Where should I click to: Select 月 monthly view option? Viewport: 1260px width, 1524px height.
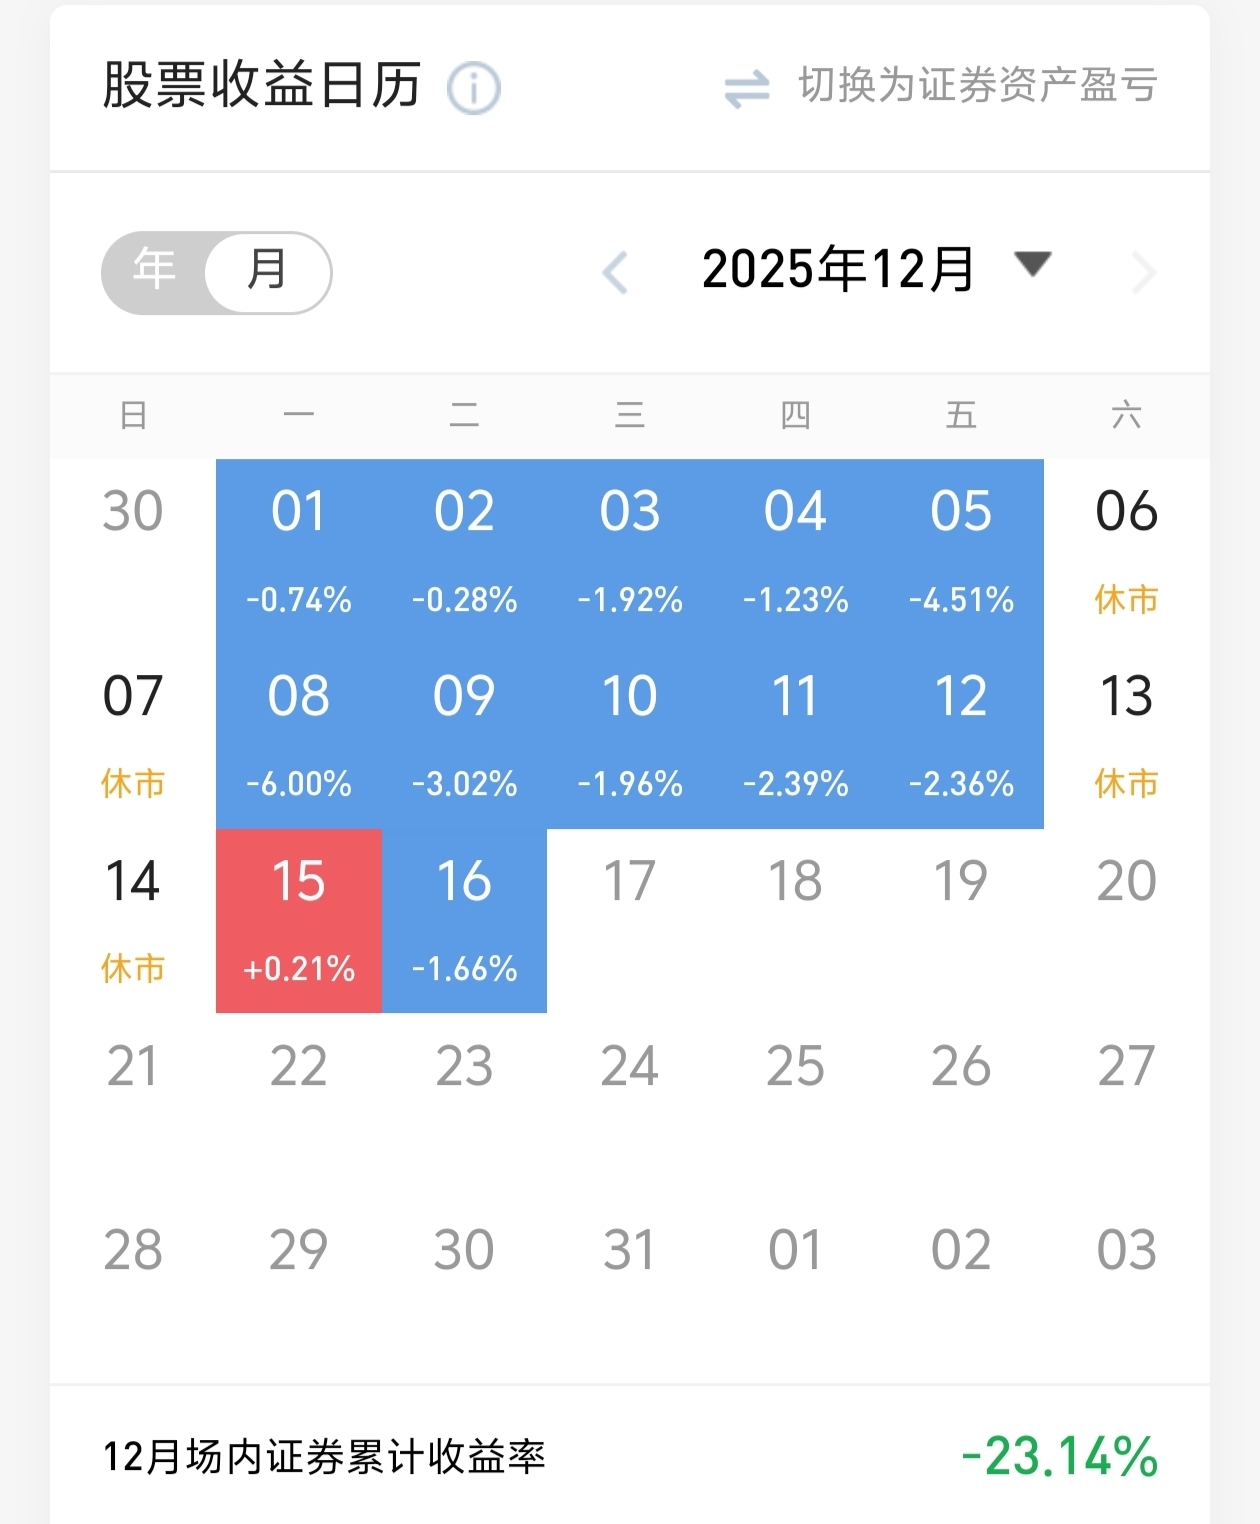267,271
